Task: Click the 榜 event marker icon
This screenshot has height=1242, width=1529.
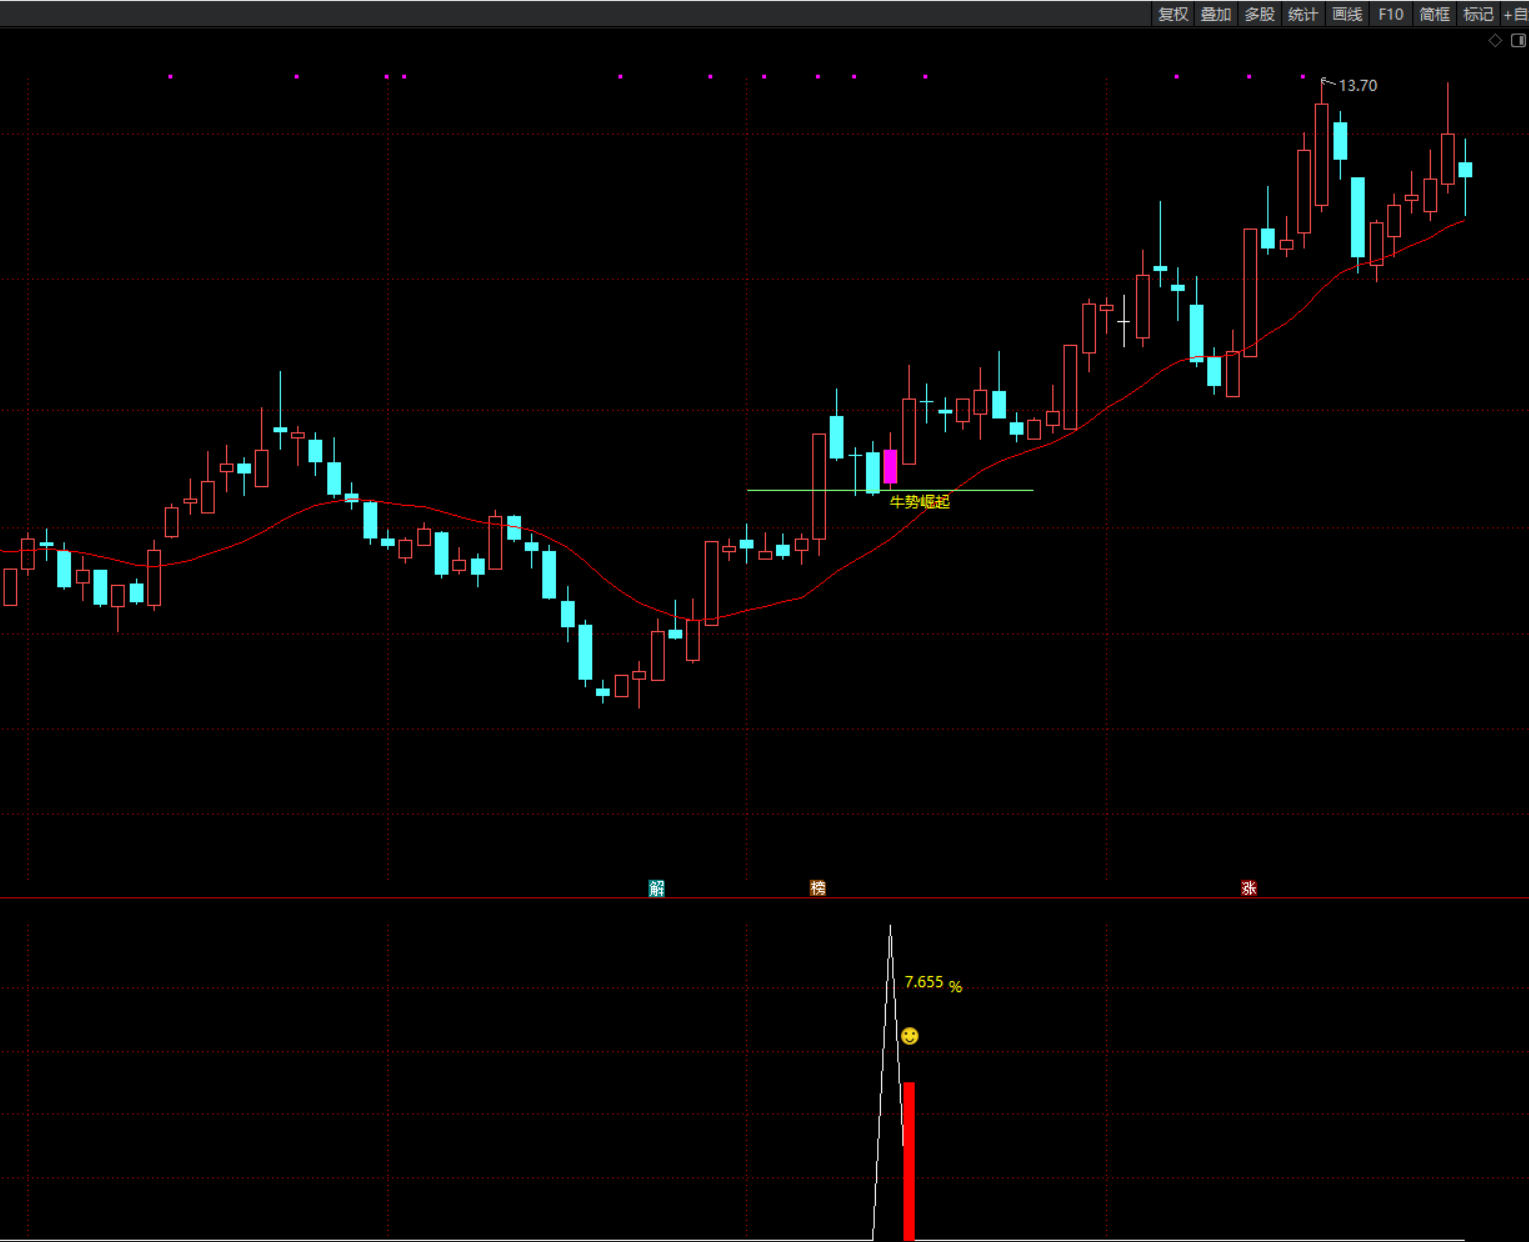Action: click(x=818, y=888)
